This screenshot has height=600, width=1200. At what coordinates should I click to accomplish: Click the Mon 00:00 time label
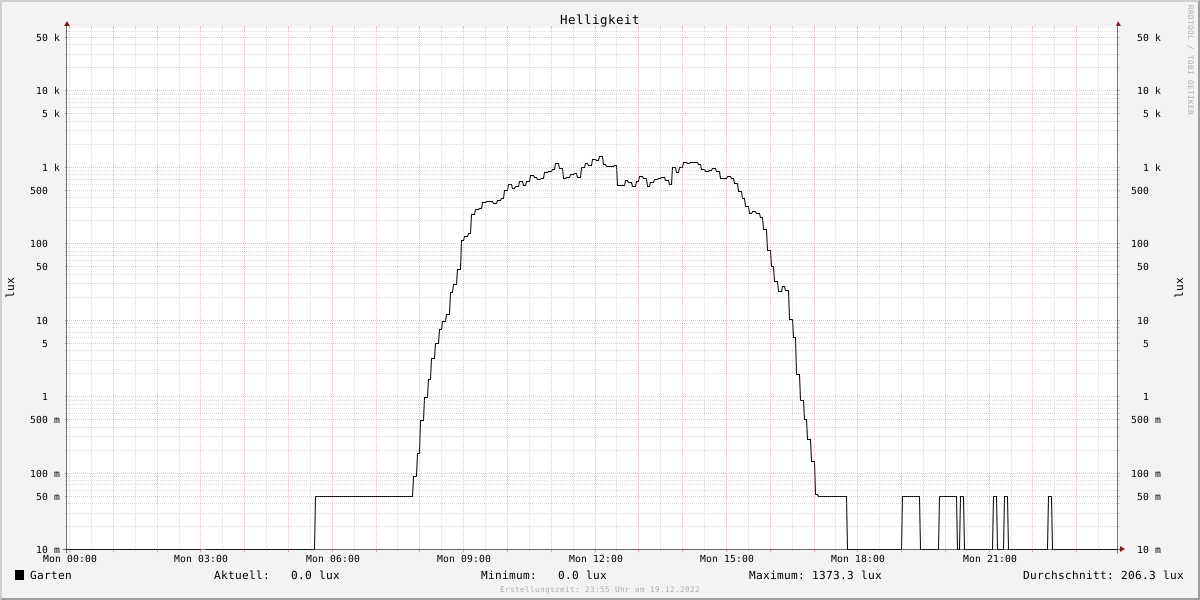tap(70, 559)
